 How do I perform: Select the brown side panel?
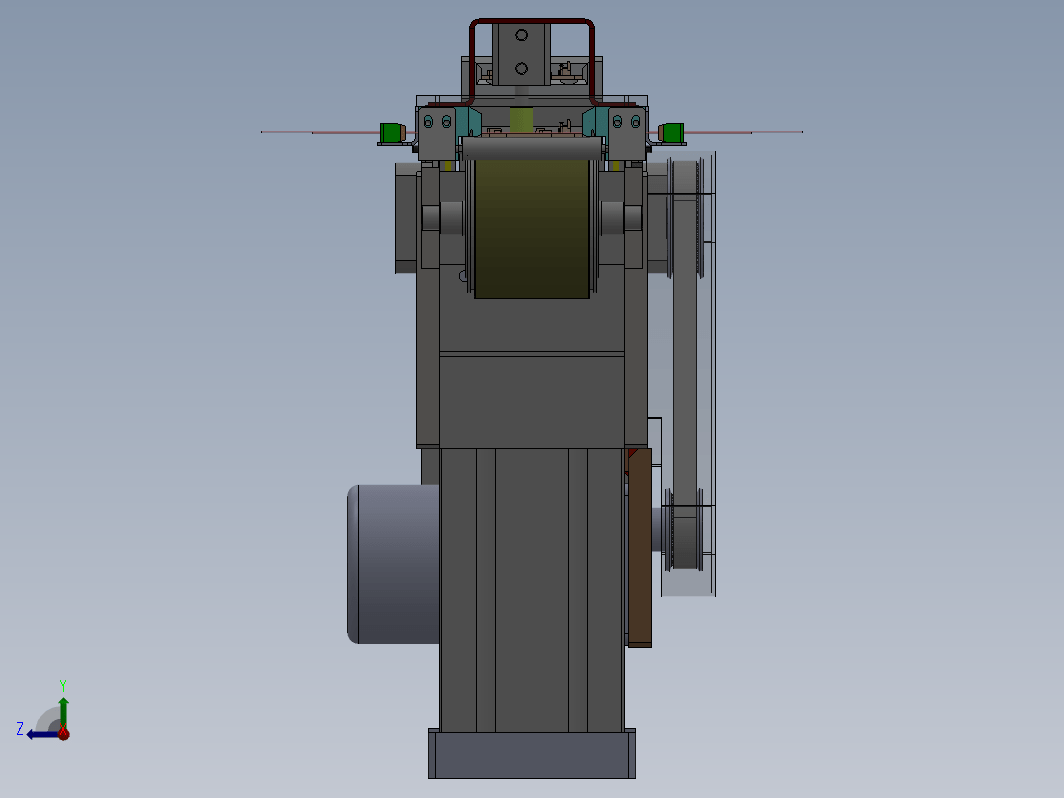click(639, 548)
